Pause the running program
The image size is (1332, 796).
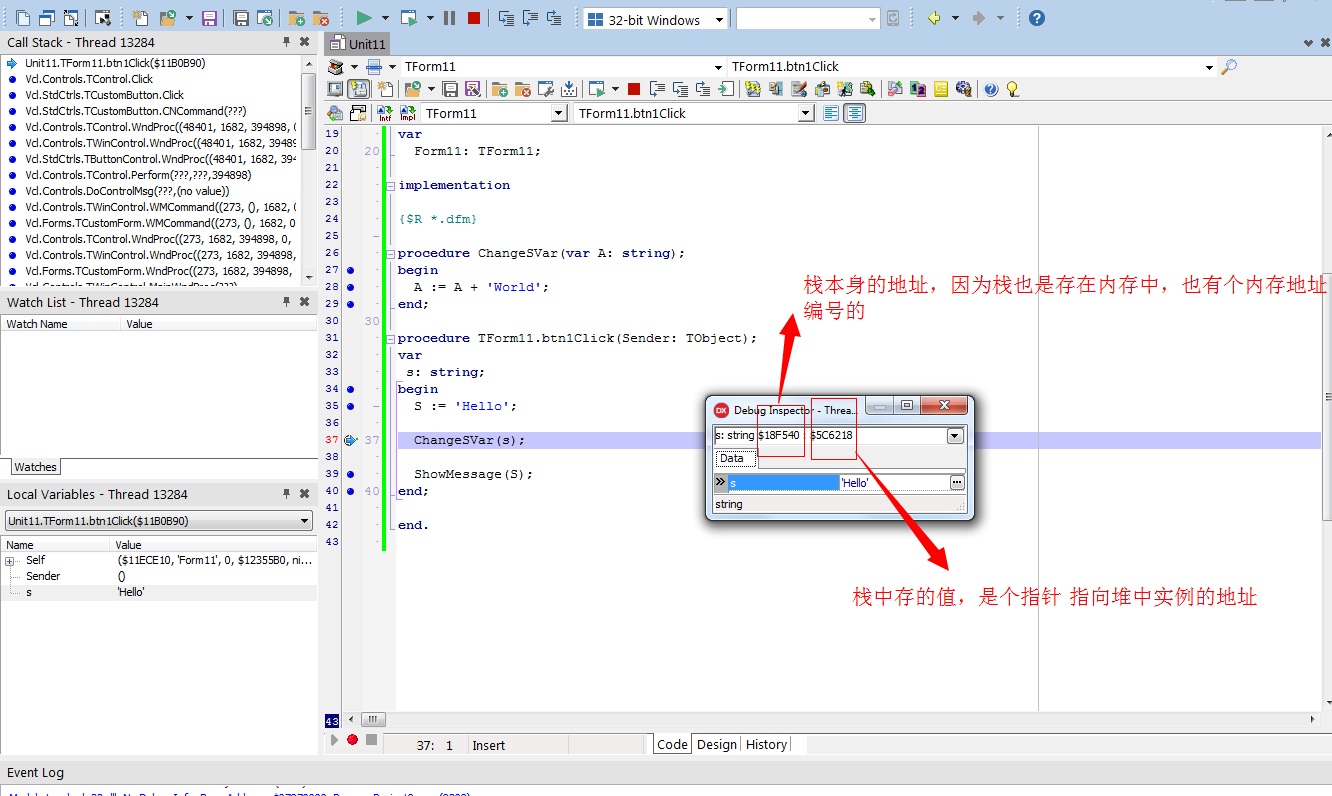click(449, 18)
